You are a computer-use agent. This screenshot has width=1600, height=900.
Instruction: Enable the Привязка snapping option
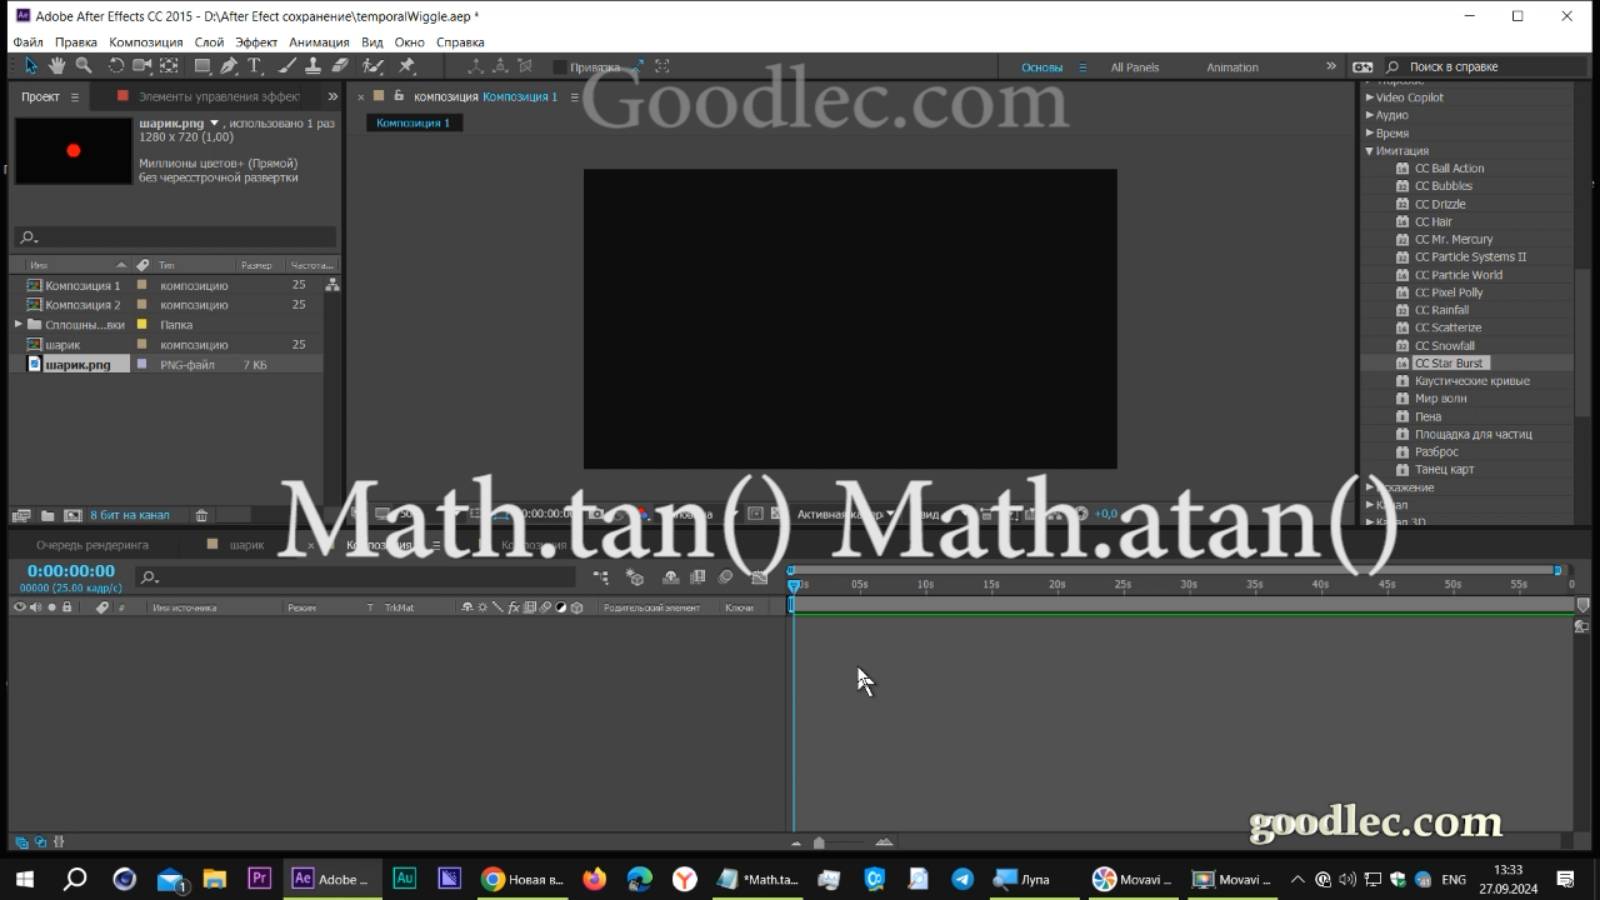(x=561, y=67)
